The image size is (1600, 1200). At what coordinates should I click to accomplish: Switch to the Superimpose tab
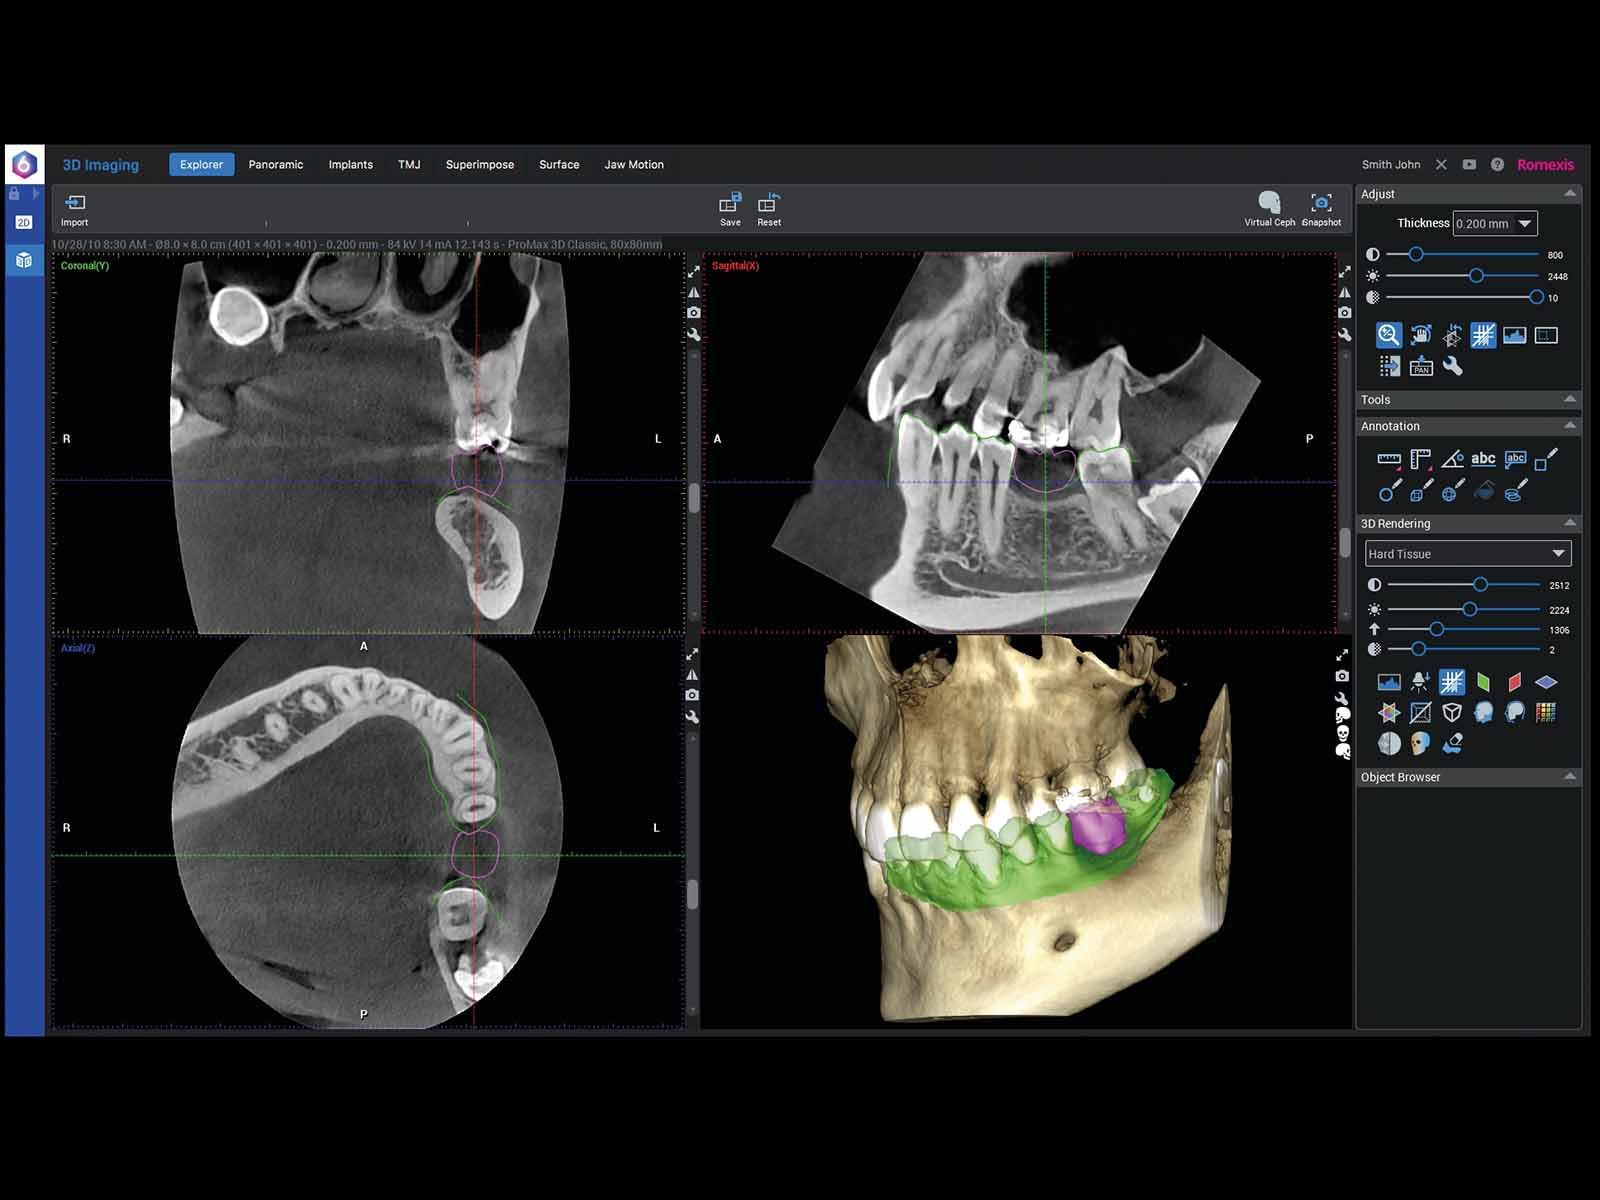(x=480, y=164)
